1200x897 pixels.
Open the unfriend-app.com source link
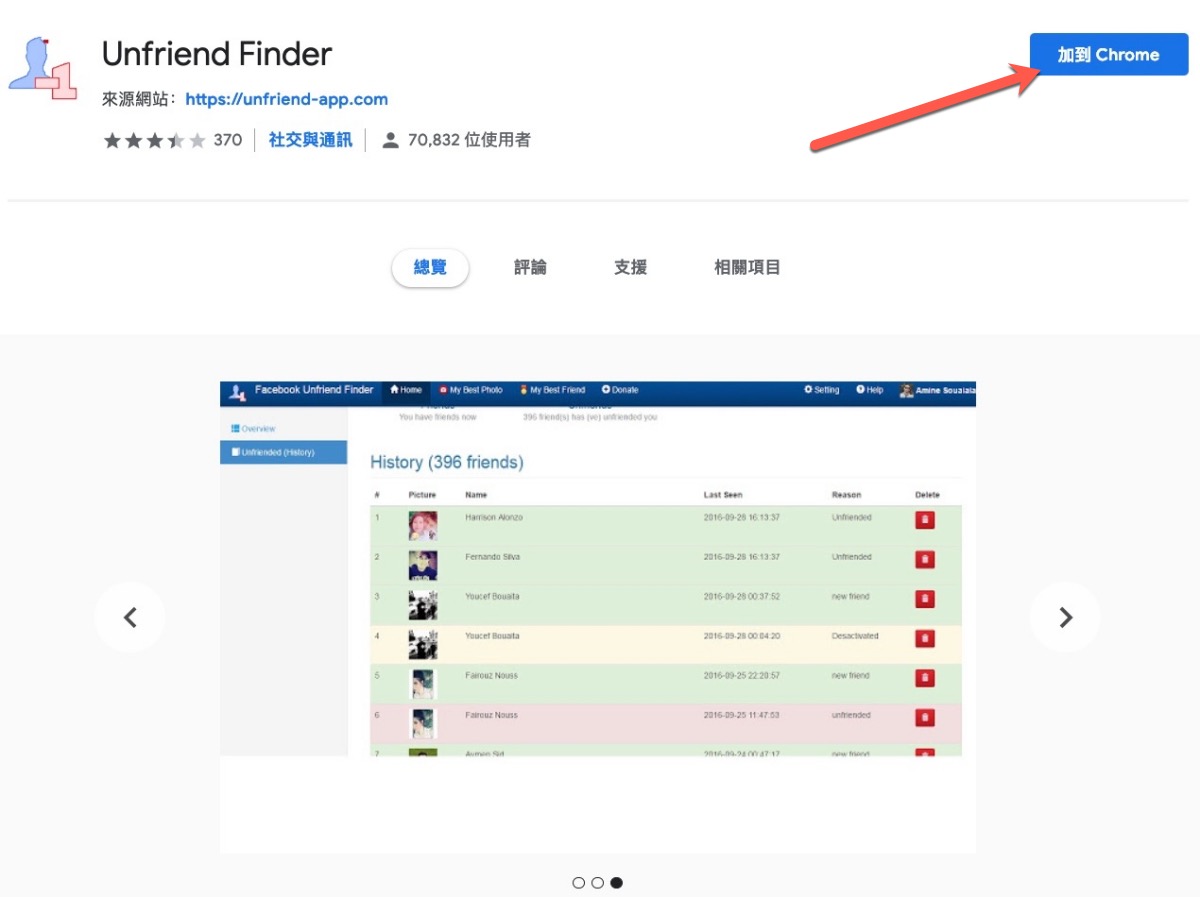(x=287, y=99)
